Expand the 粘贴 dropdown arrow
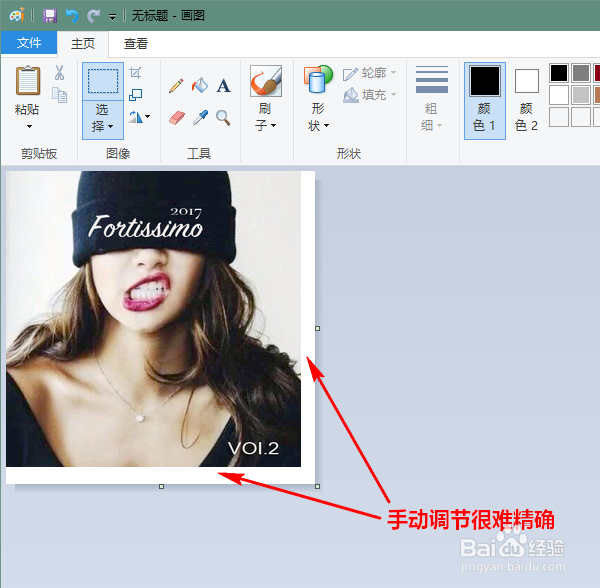This screenshot has height=588, width=600. point(29,126)
